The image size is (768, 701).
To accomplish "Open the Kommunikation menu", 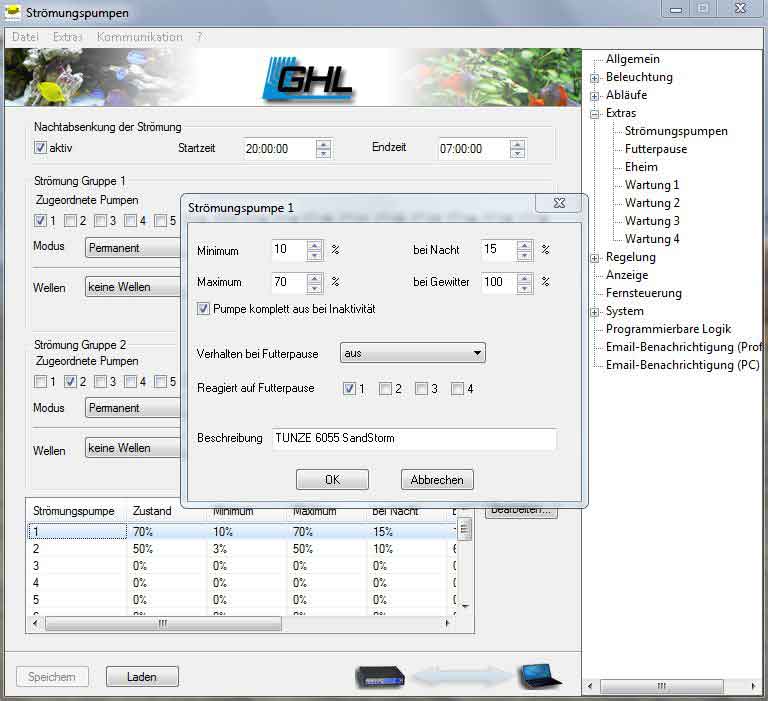I will [139, 37].
